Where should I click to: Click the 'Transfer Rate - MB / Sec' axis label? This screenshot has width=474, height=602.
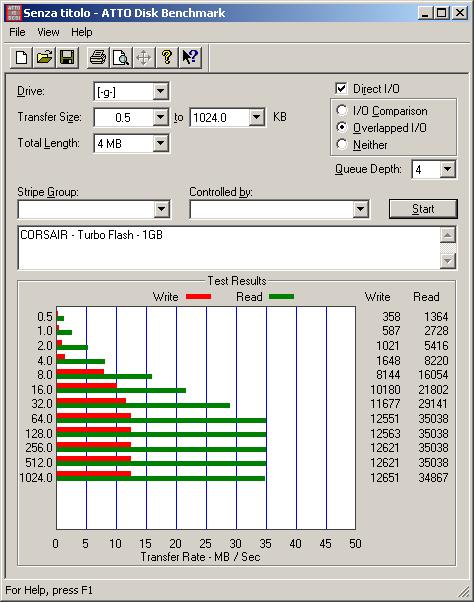pos(200,557)
